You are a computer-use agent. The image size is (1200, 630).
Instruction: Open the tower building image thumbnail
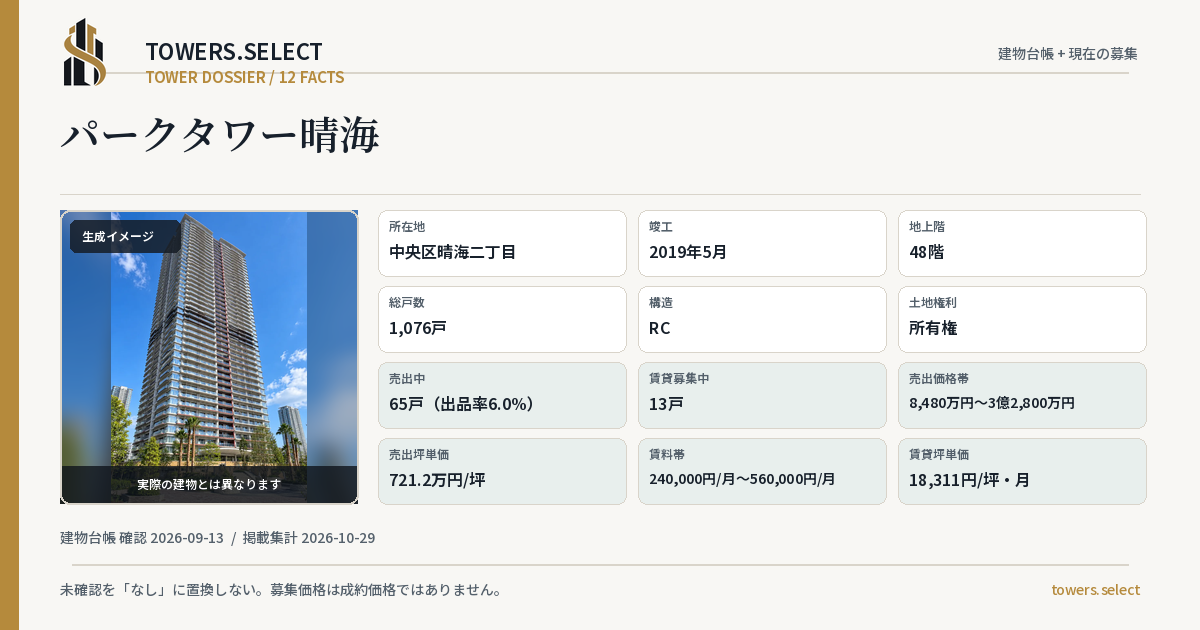pyautogui.click(x=209, y=357)
